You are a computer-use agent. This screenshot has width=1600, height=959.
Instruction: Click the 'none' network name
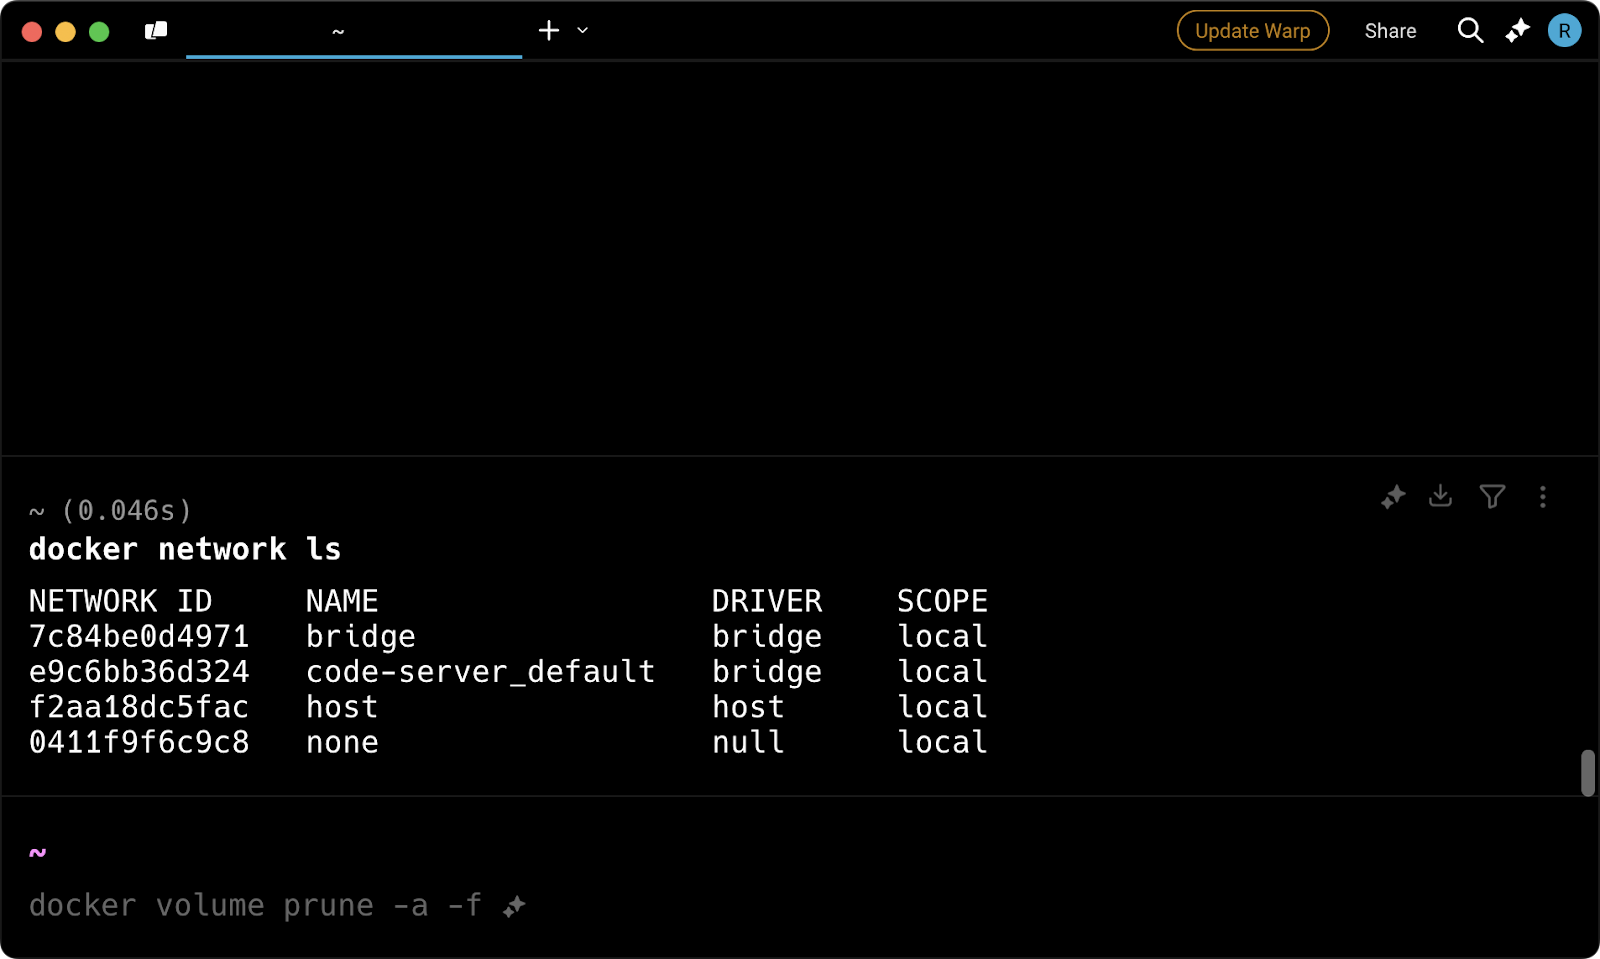pyautogui.click(x=342, y=743)
